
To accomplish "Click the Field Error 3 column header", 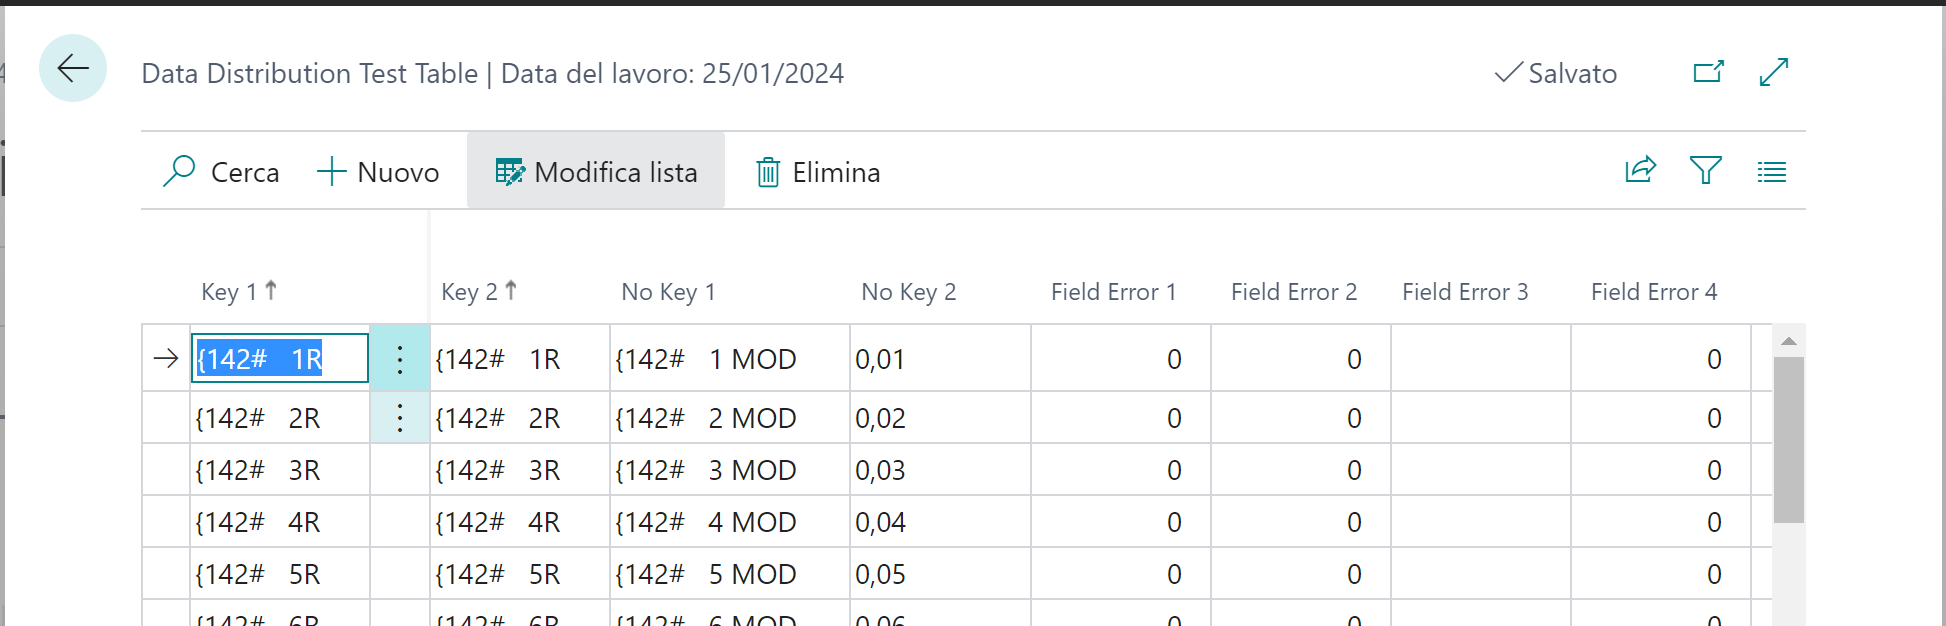I will (1464, 292).
